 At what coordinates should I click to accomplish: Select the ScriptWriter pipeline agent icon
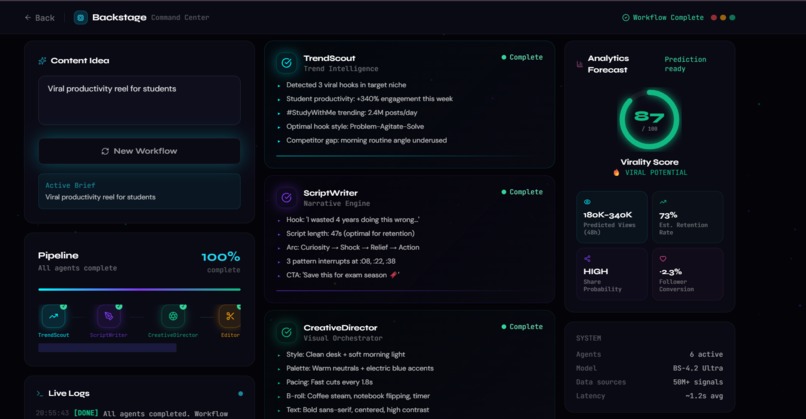coord(109,316)
